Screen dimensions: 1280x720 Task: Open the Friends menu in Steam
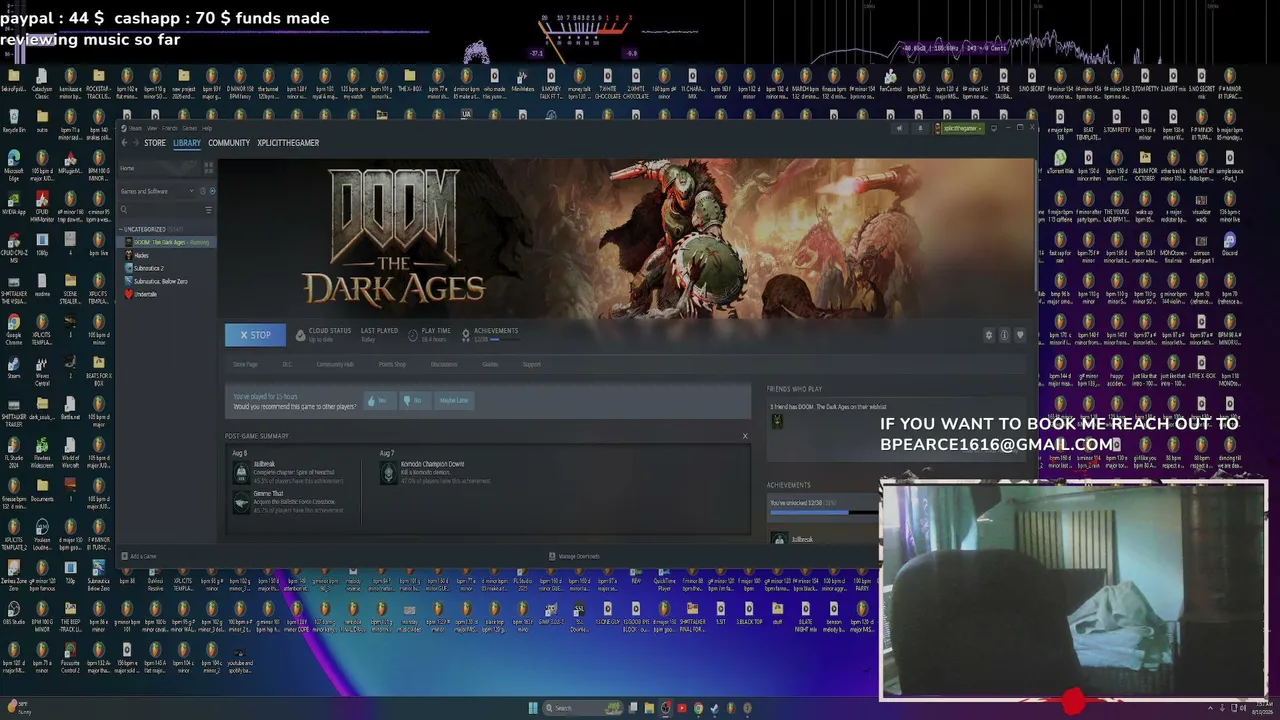(168, 128)
